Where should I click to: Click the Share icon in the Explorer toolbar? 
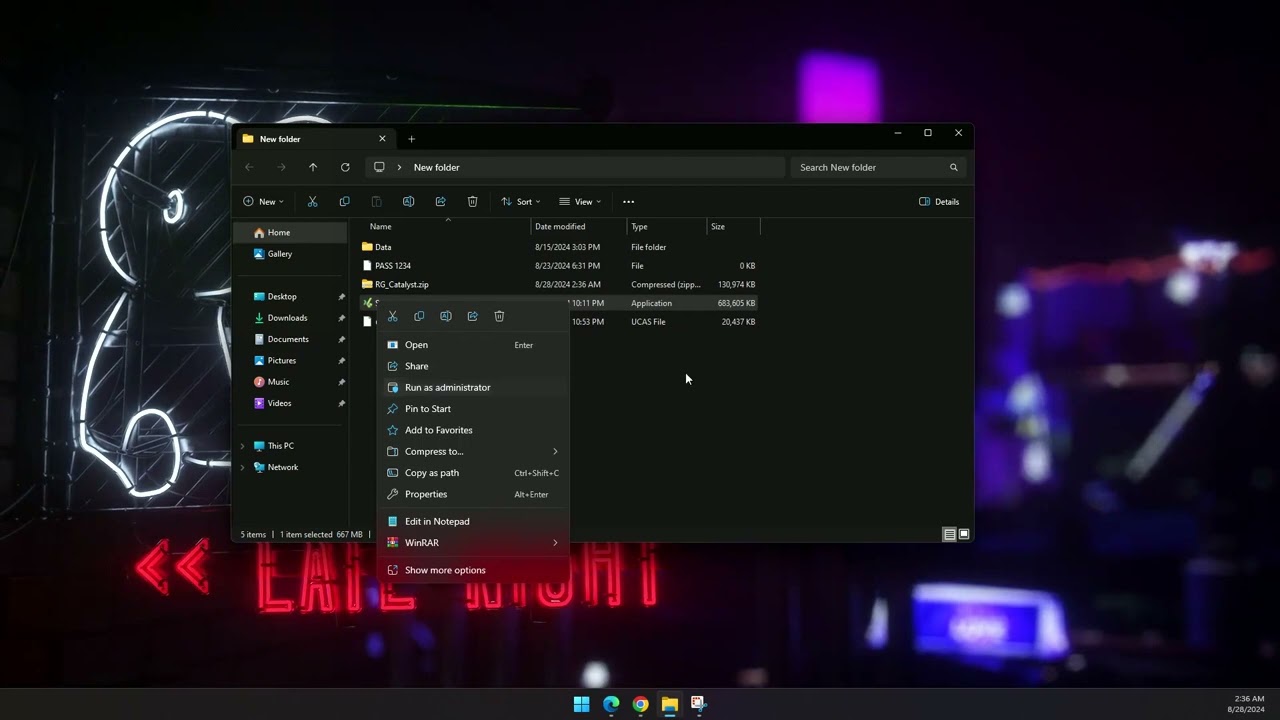(x=440, y=201)
